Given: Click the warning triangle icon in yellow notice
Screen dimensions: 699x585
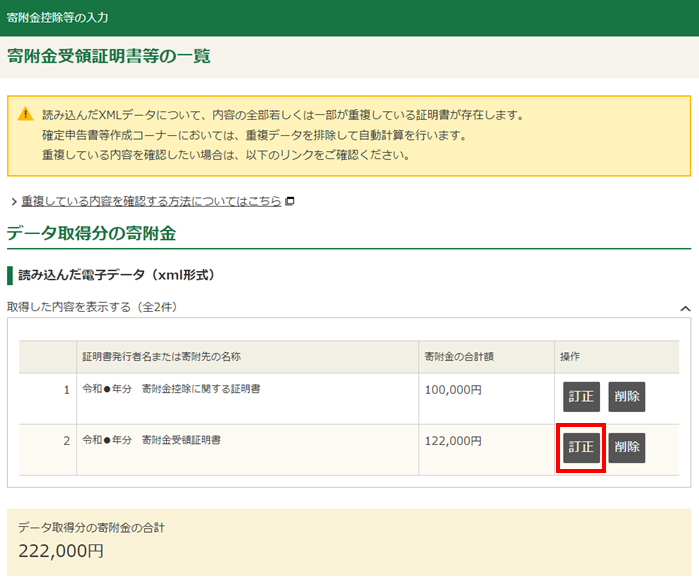Looking at the screenshot, I should tap(26, 114).
